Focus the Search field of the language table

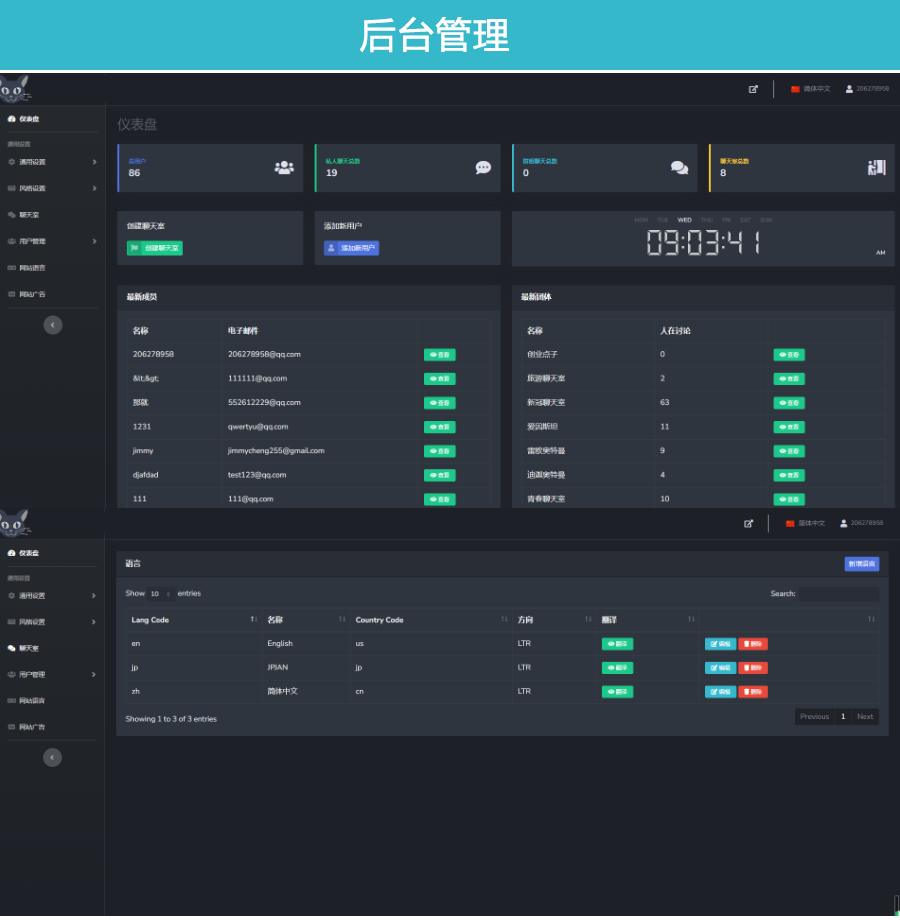click(x=838, y=594)
